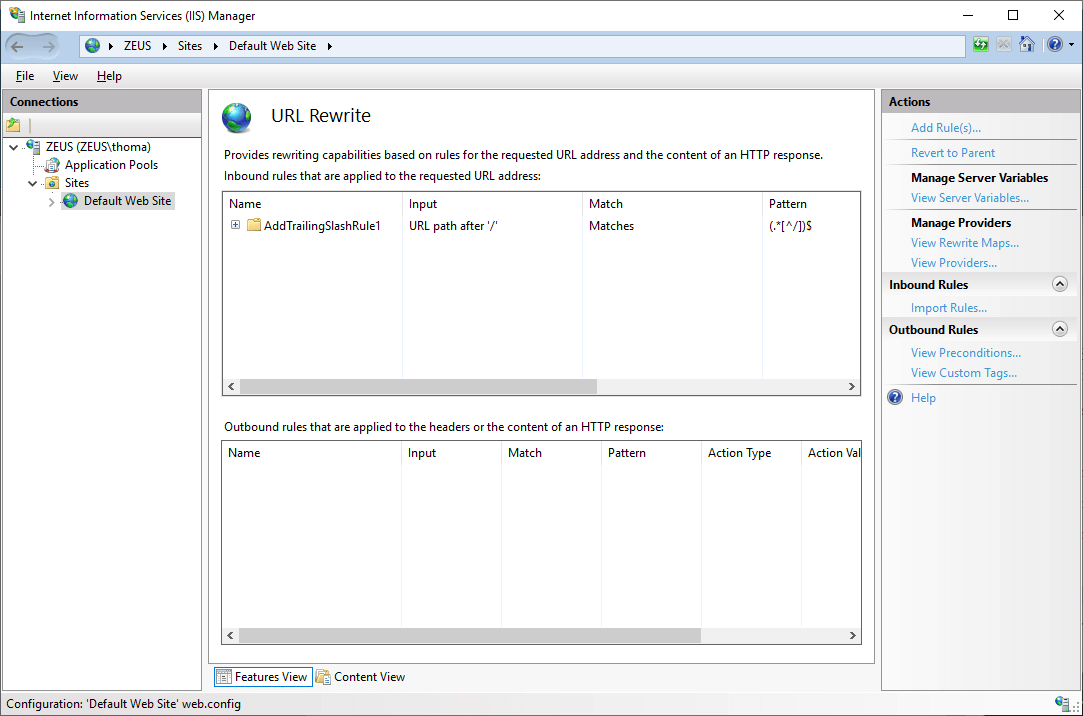
Task: Click Sites in the breadcrumb path
Action: pyautogui.click(x=190, y=46)
